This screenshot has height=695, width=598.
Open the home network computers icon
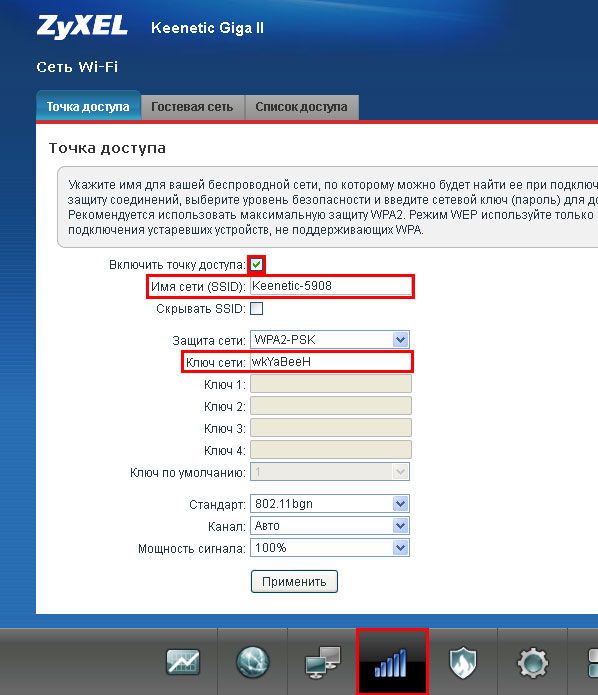323,663
